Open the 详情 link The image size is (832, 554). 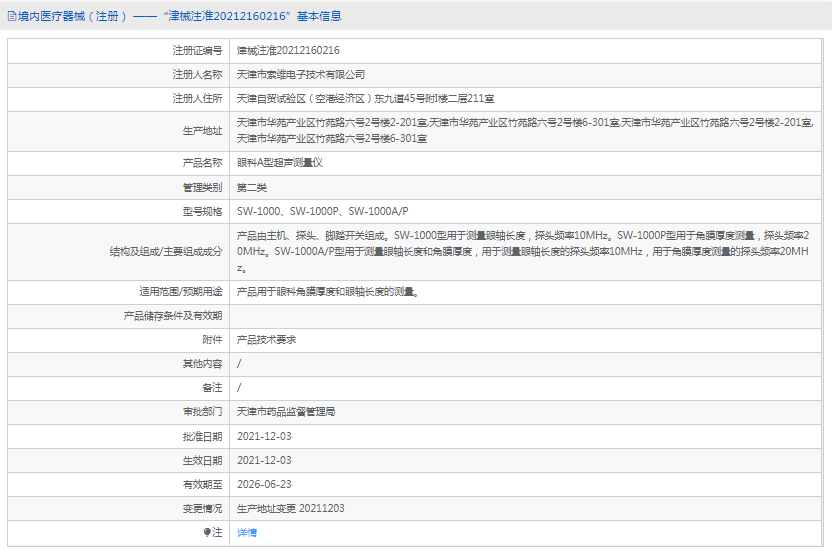[247, 532]
